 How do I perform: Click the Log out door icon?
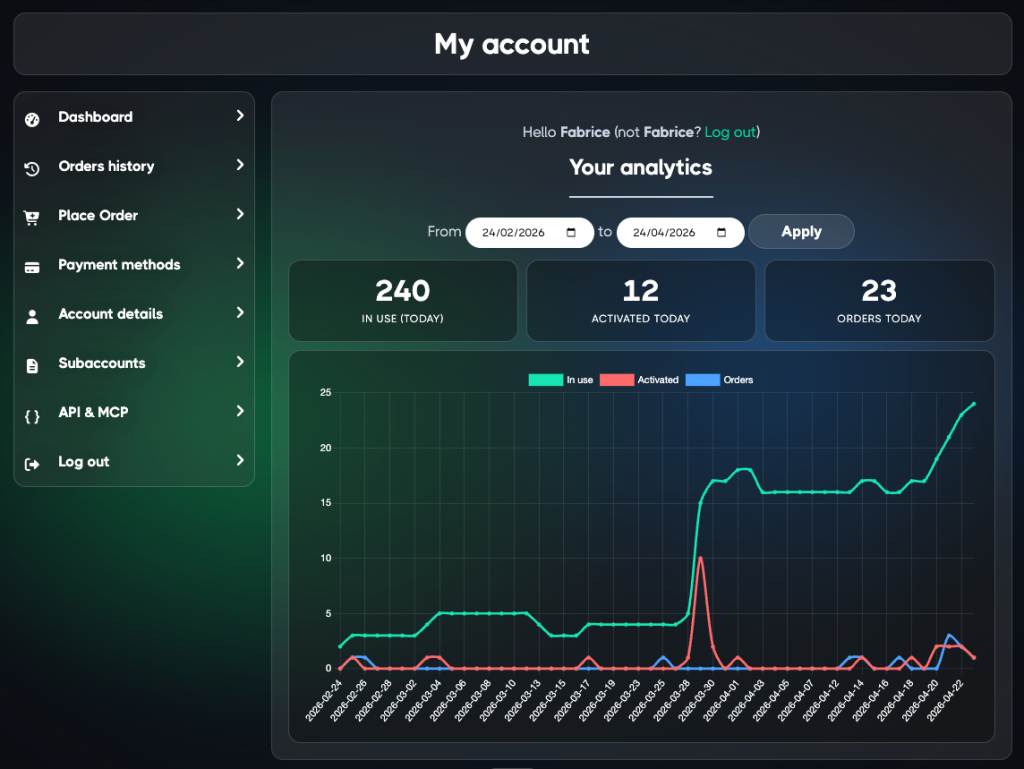click(x=32, y=464)
